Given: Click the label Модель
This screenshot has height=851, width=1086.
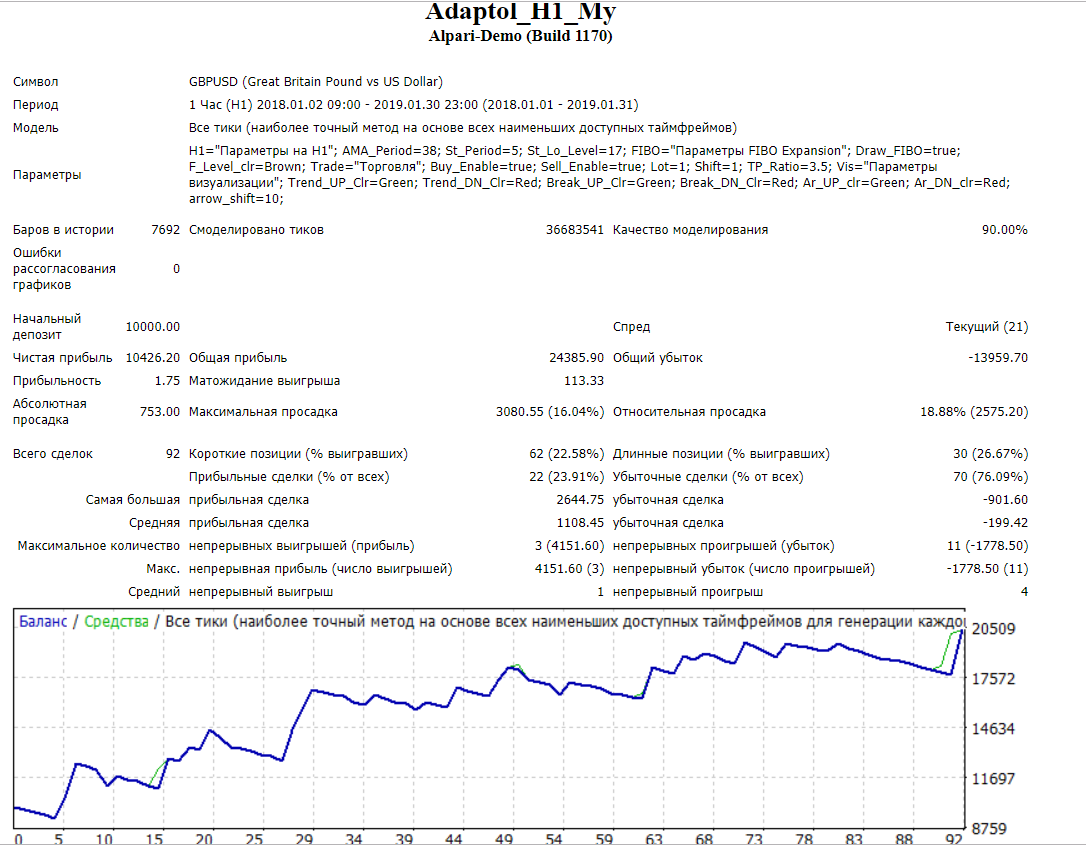Looking at the screenshot, I should pos(35,128).
